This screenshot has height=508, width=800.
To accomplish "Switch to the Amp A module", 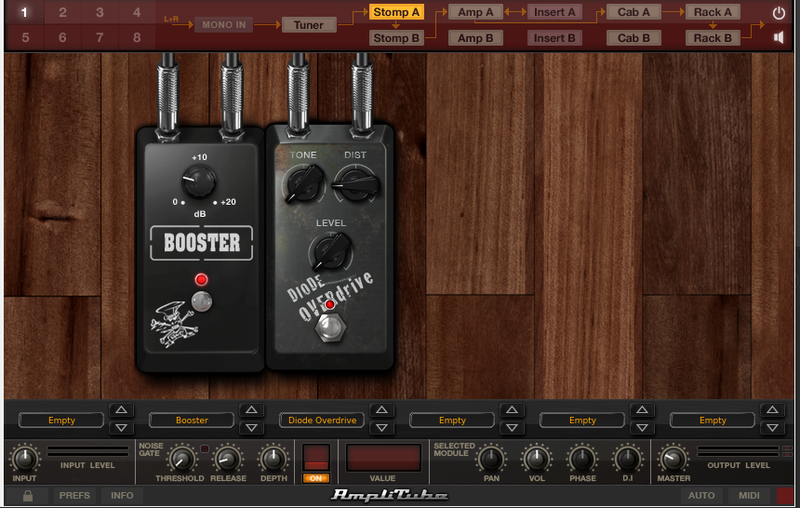I will [x=476, y=12].
